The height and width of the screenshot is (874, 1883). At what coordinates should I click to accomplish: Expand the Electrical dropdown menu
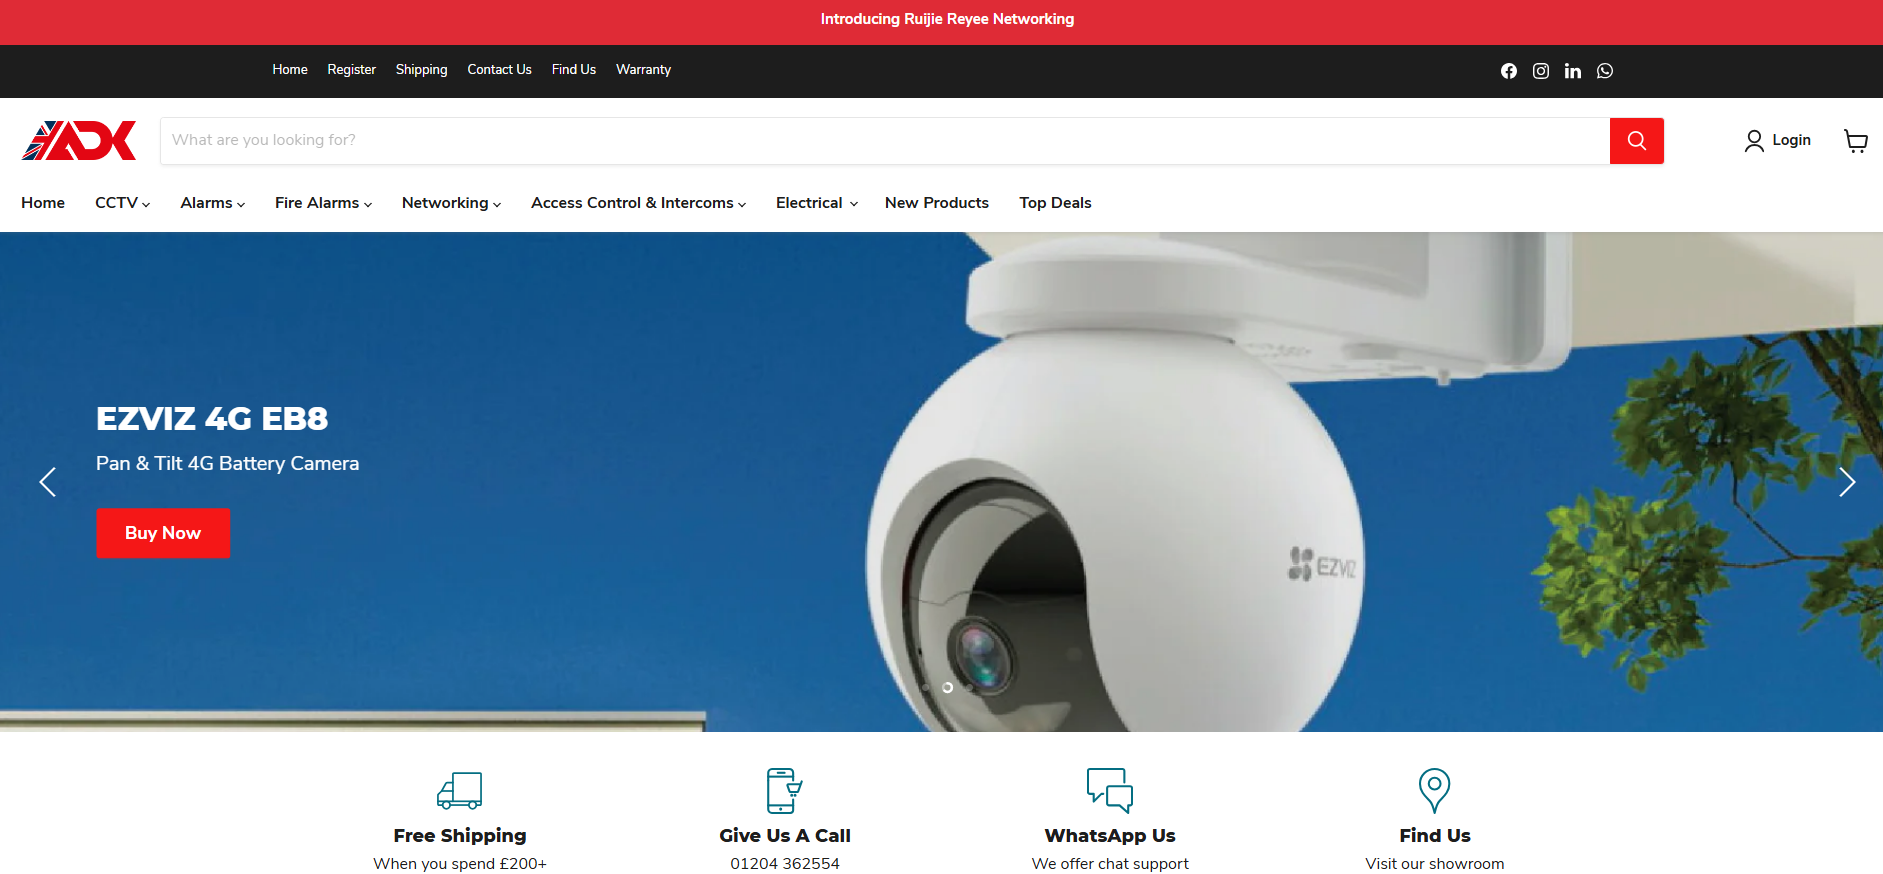click(x=817, y=203)
